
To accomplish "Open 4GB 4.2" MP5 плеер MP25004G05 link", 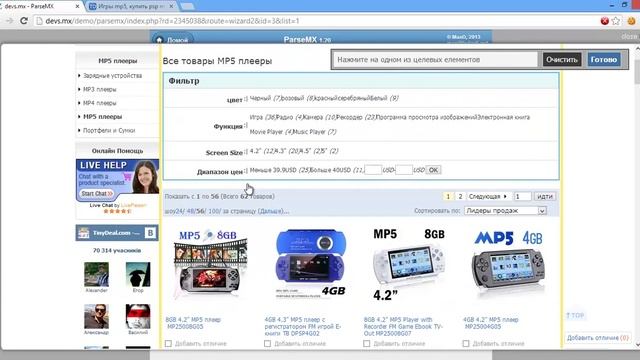I will [491, 323].
